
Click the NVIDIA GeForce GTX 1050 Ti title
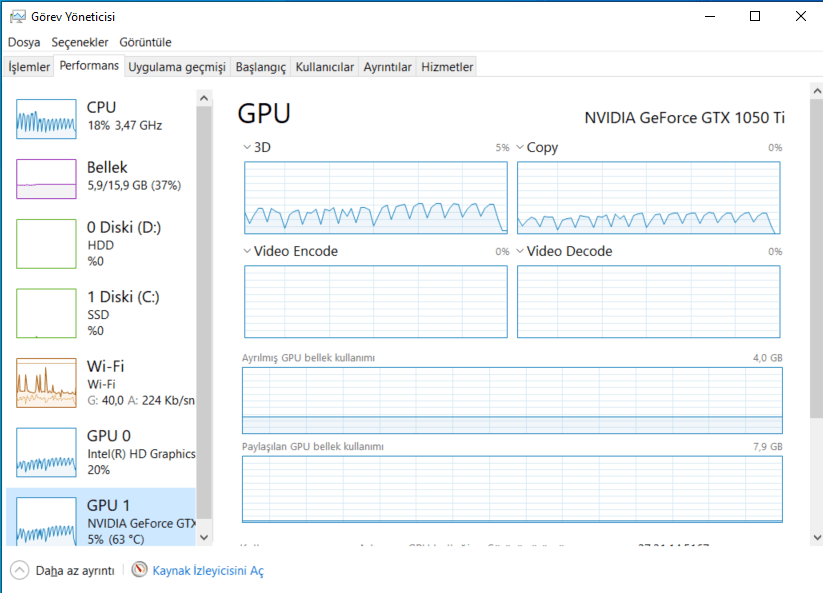(684, 118)
